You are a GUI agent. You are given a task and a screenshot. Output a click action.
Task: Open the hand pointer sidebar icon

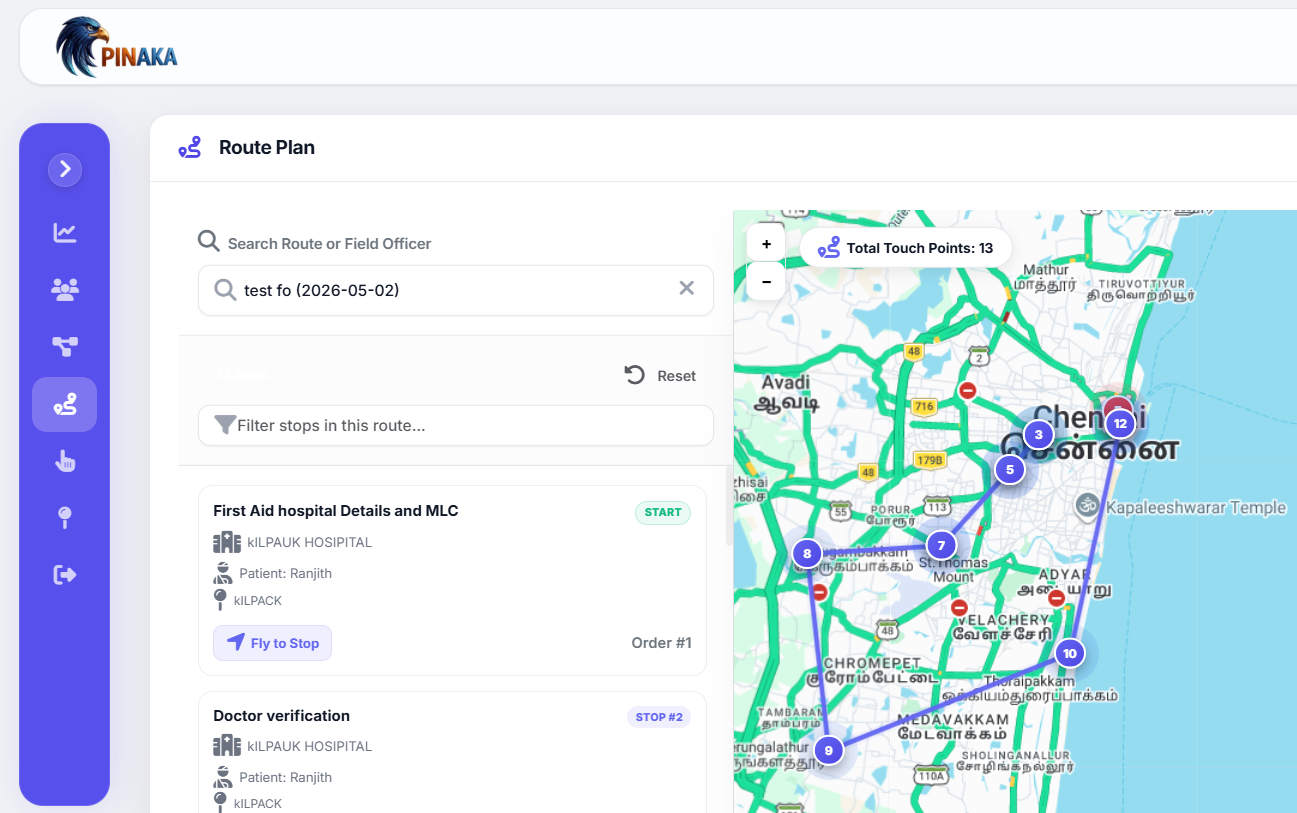(x=65, y=461)
